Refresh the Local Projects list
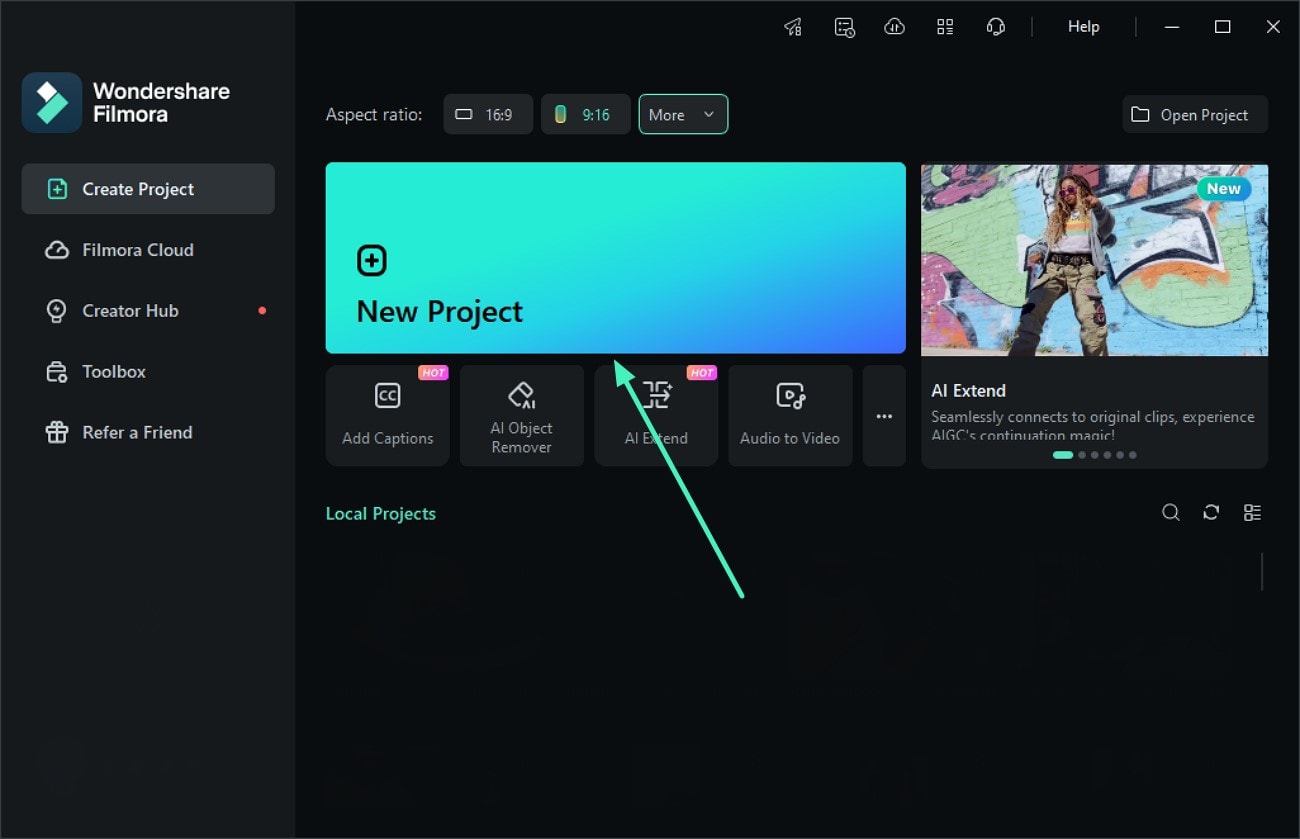This screenshot has height=839, width=1300. (x=1211, y=512)
